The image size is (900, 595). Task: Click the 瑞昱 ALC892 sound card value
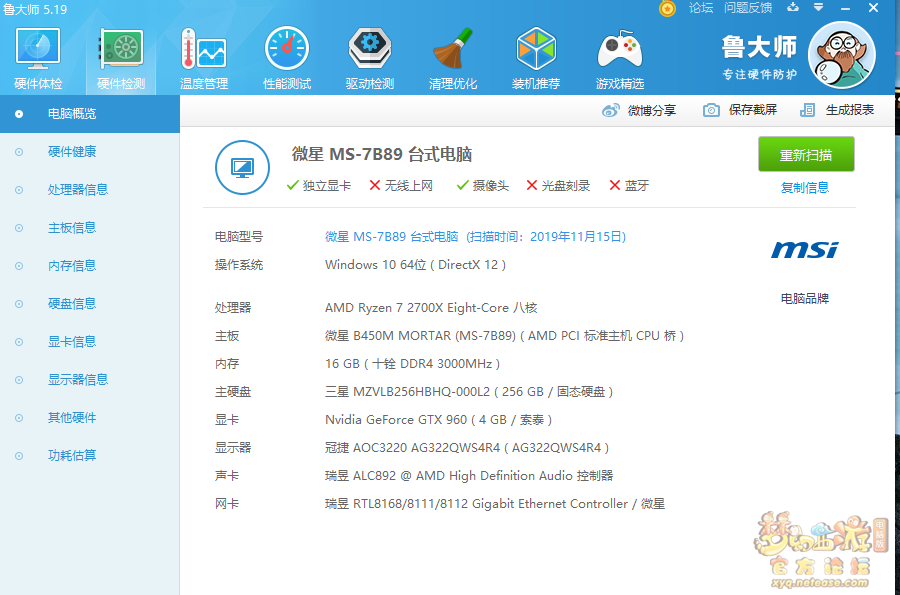[469, 476]
